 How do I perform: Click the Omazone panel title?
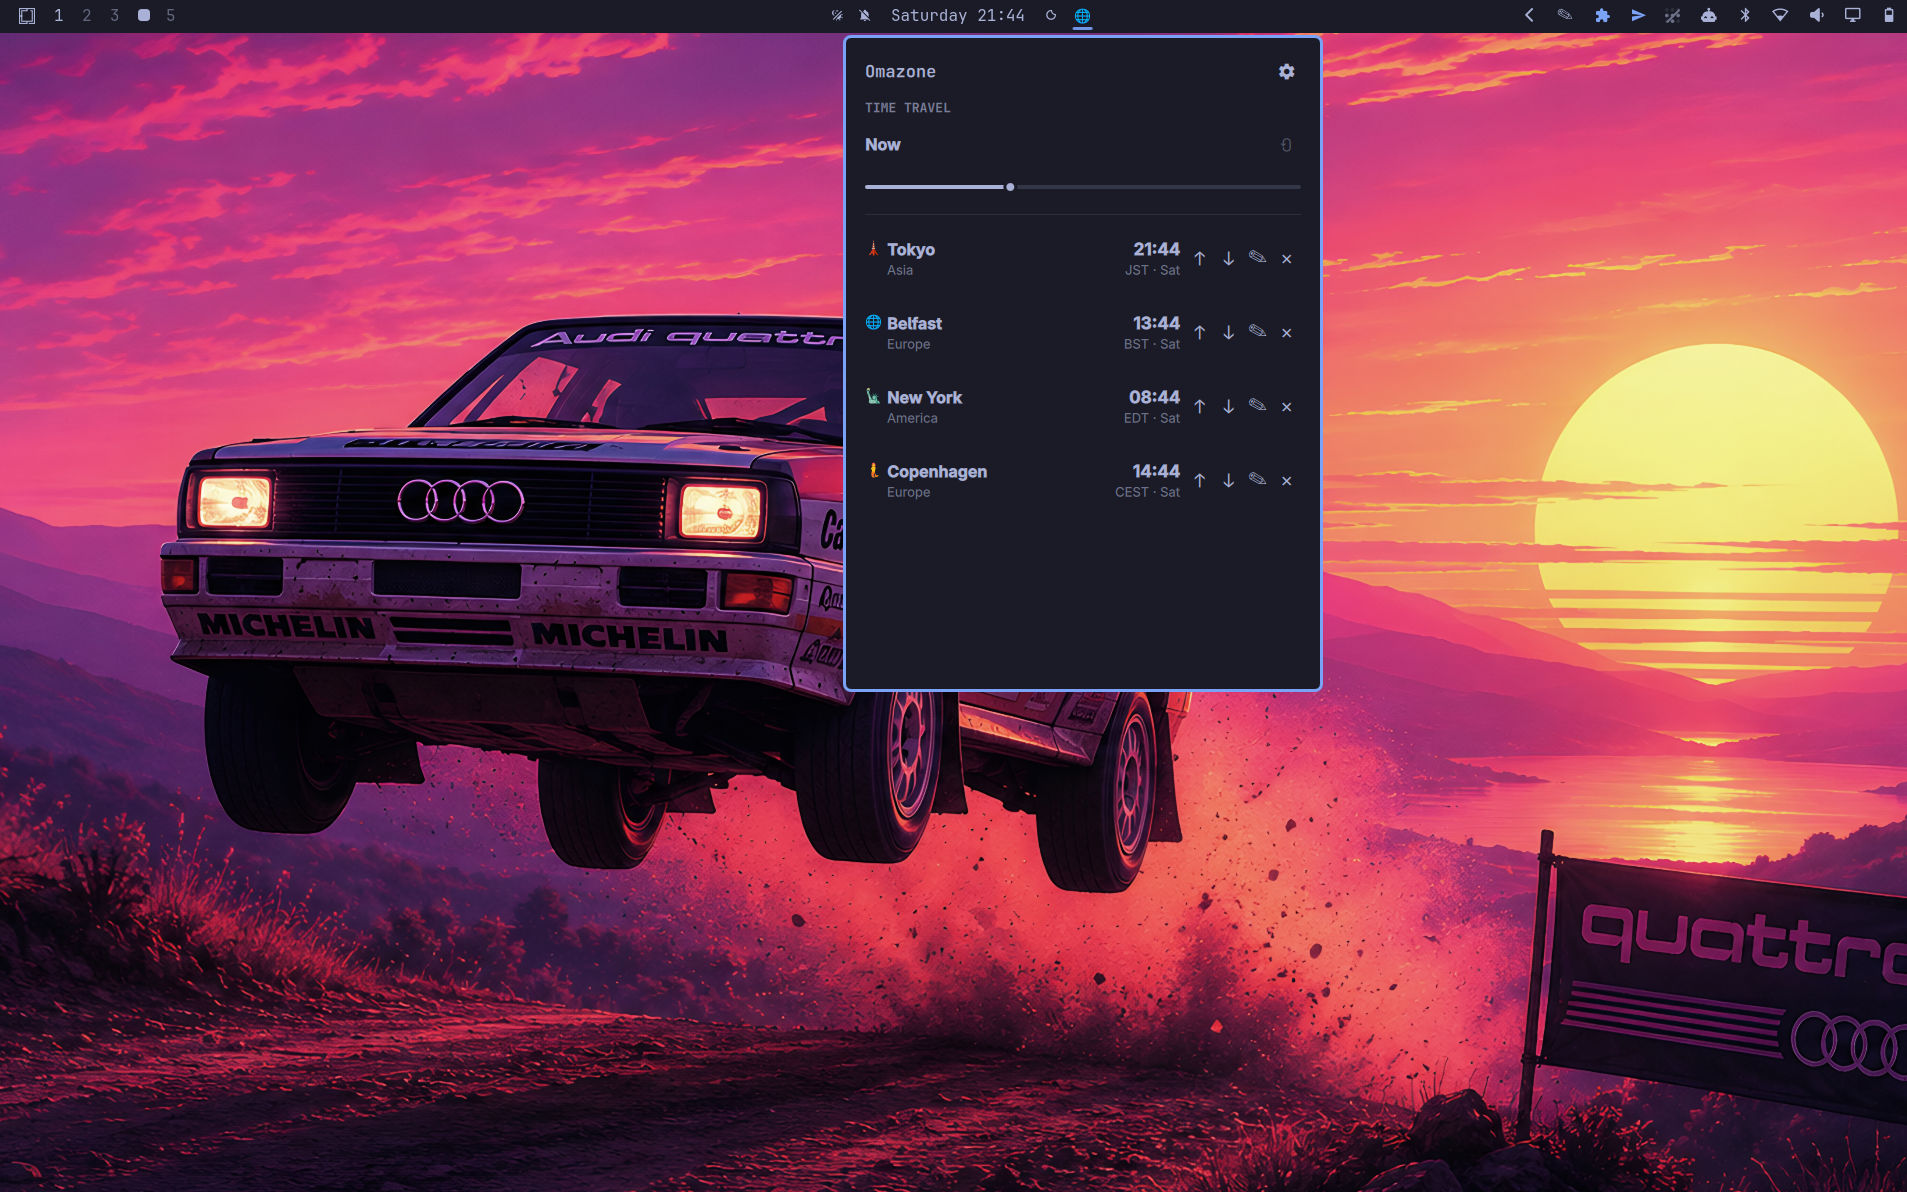click(x=900, y=72)
